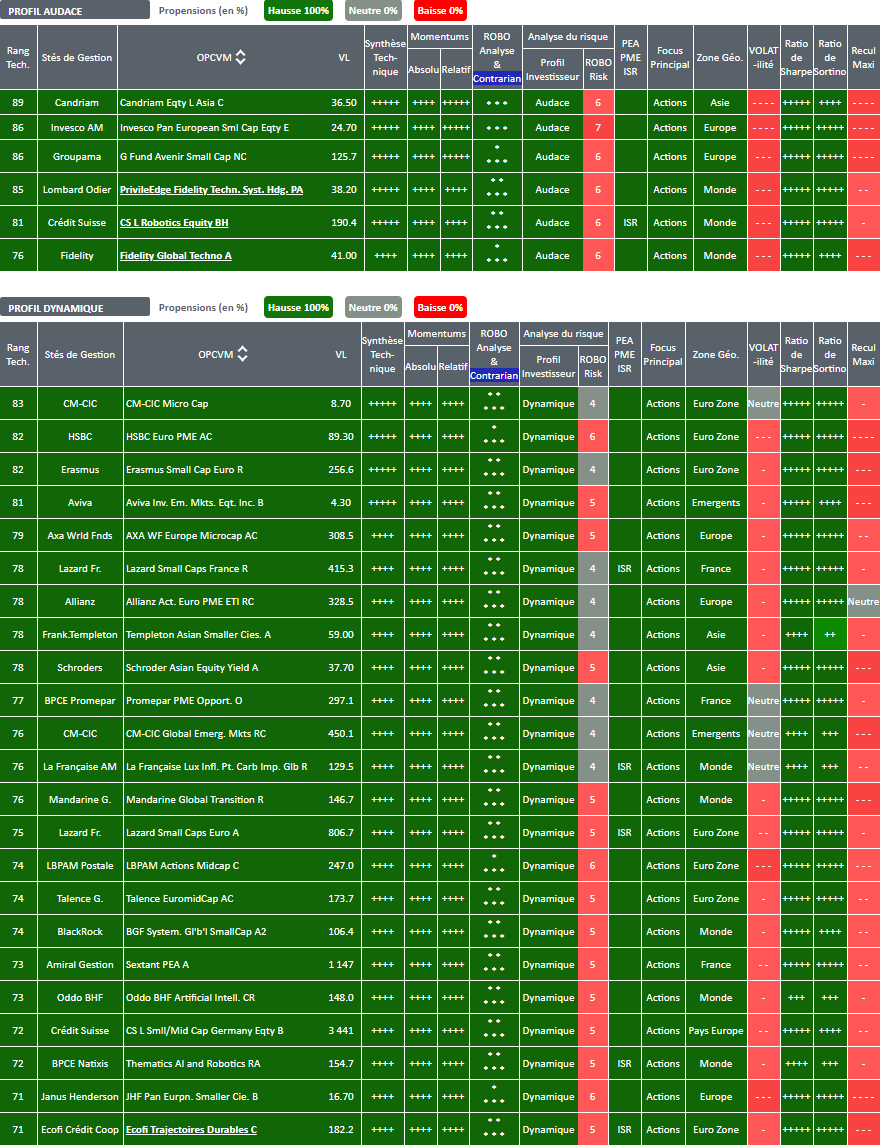The width and height of the screenshot is (880, 1147).
Task: Click Ecofi Crédit Coop management company cell
Action: tap(80, 1129)
